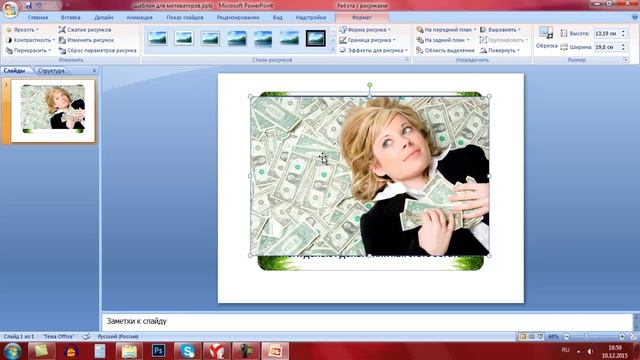Select the Обрезка crop tool
Image resolution: width=640 pixels, height=360 pixels.
click(546, 38)
